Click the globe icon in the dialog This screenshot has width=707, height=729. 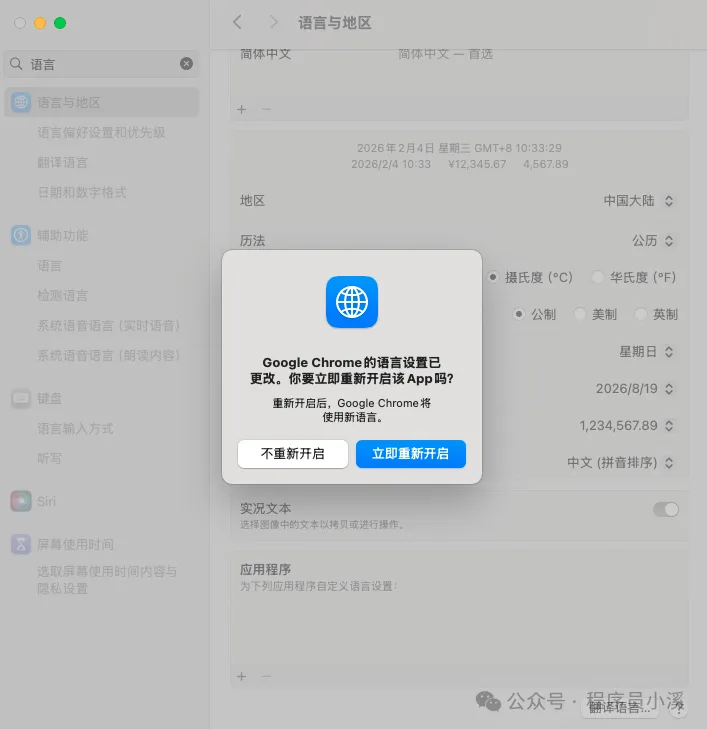[x=352, y=302]
